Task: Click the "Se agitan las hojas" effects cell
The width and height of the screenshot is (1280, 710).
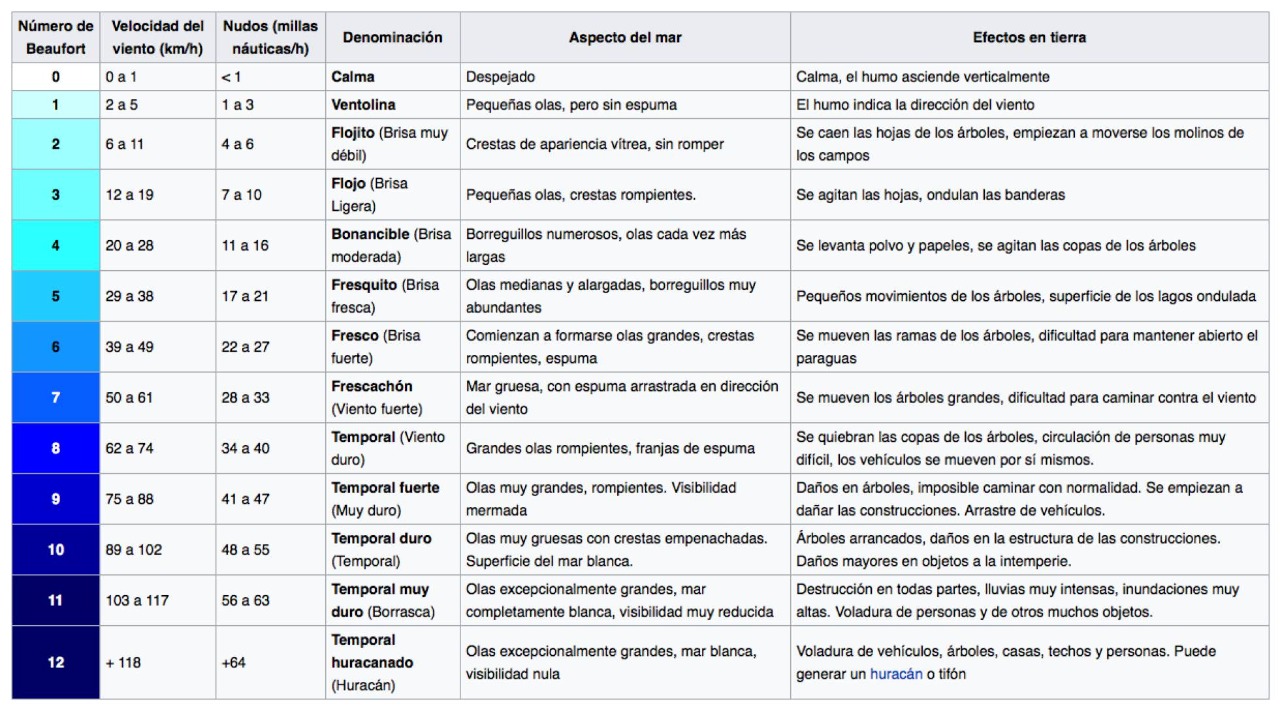Action: tap(930, 195)
